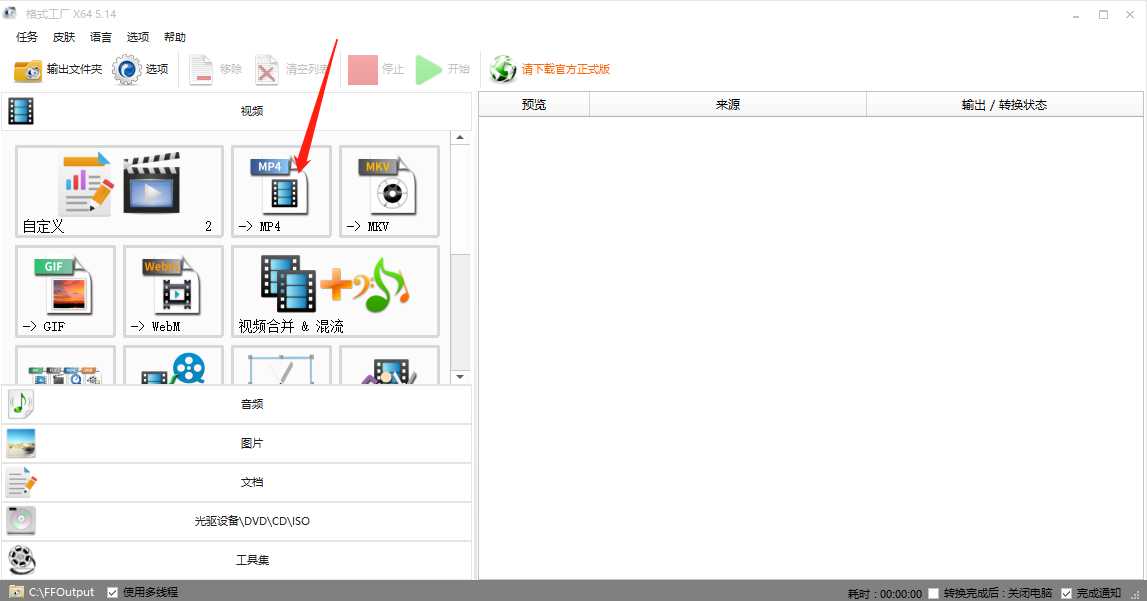
Task: Click the scroll-down arrow of video list
Action: (x=460, y=377)
